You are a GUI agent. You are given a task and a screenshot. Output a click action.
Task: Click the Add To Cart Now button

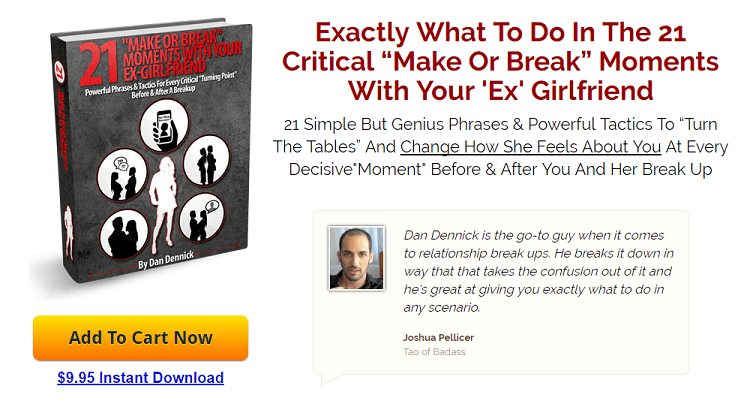pos(140,338)
